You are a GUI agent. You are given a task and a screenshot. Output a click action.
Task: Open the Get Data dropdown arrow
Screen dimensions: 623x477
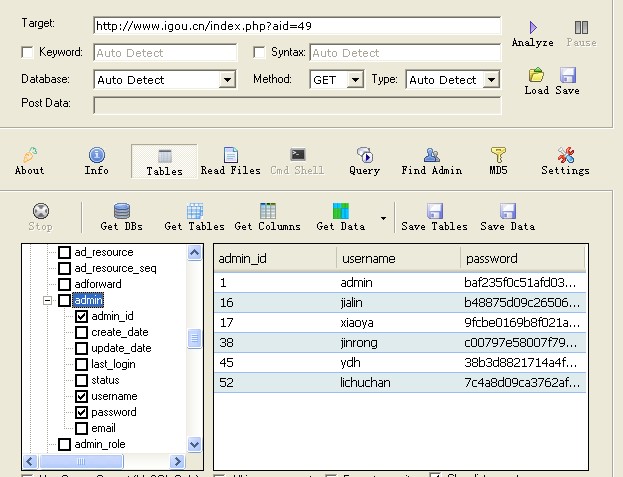pos(383,218)
